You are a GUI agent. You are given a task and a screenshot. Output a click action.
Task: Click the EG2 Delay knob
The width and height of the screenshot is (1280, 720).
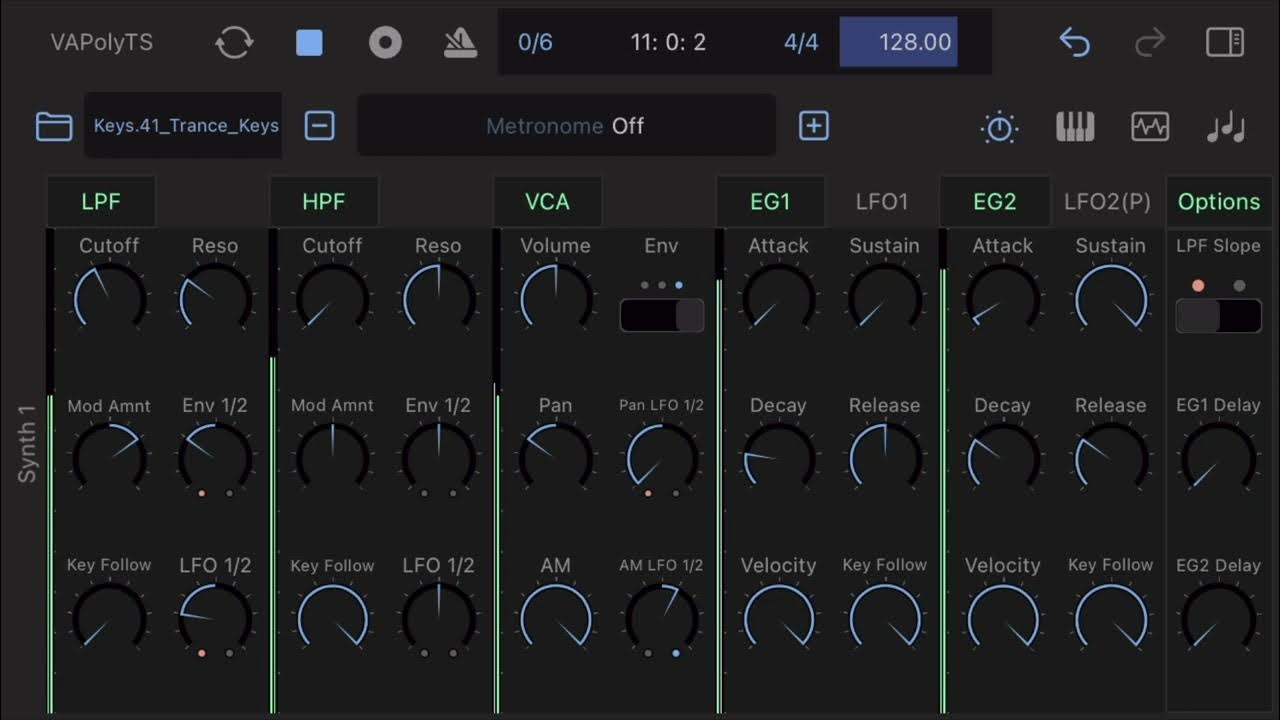[x=1218, y=618]
